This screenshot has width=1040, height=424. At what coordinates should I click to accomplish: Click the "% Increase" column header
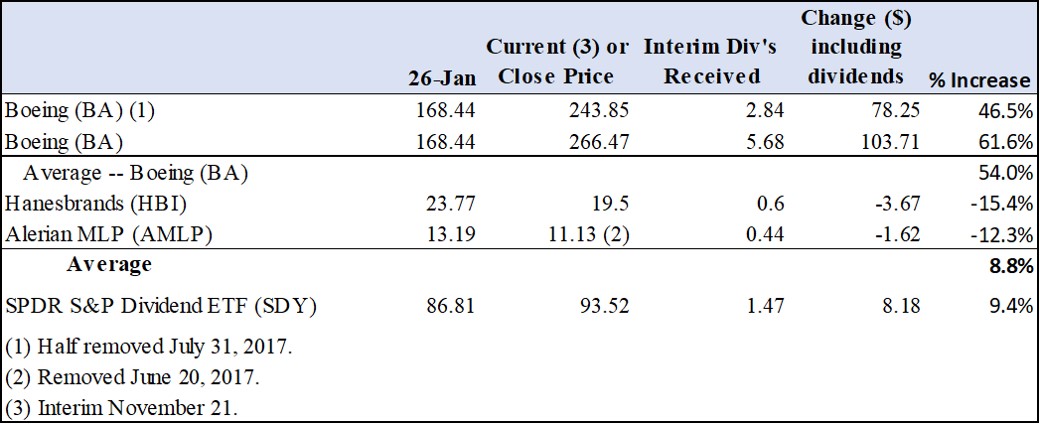click(978, 80)
